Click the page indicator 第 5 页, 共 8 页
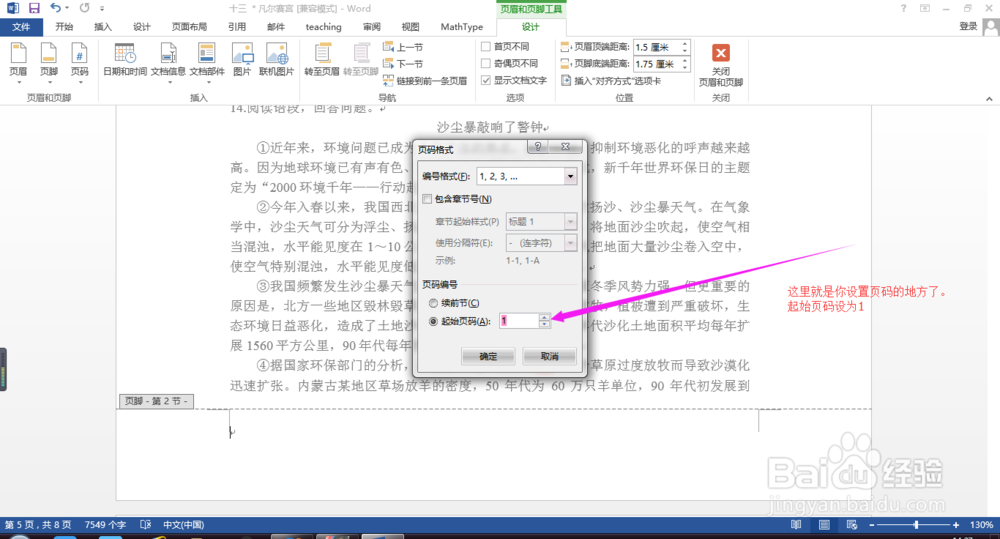 pos(38,525)
